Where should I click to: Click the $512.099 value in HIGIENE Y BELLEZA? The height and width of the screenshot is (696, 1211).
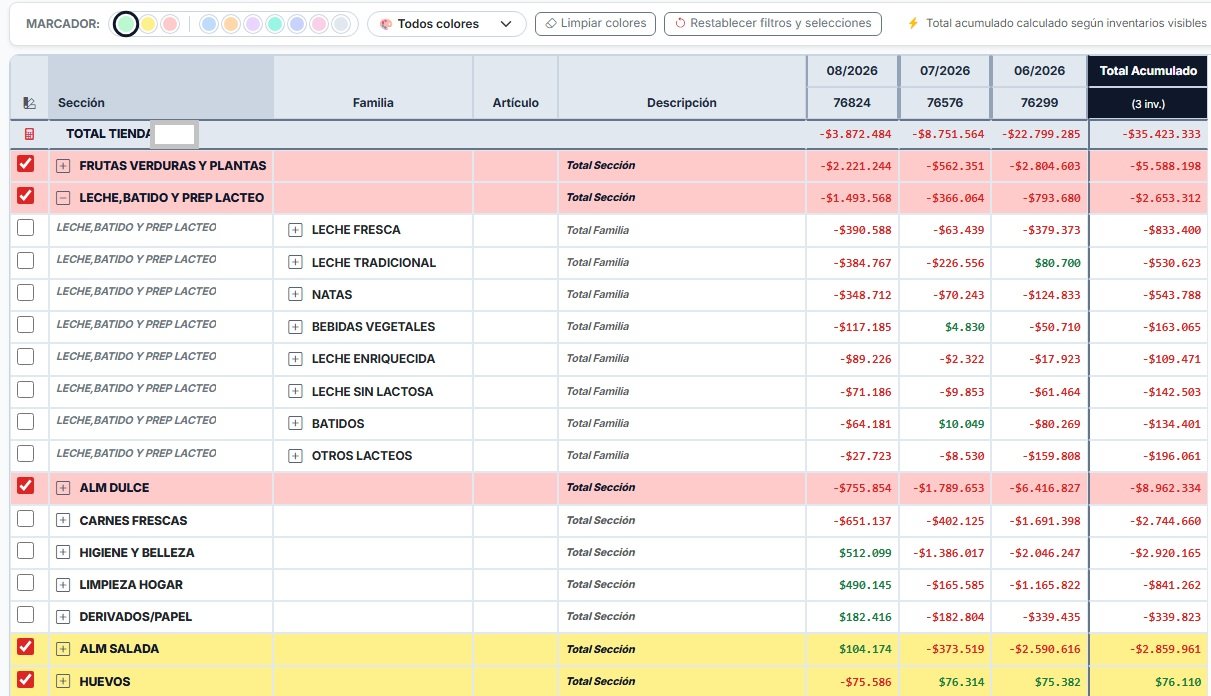click(865, 553)
